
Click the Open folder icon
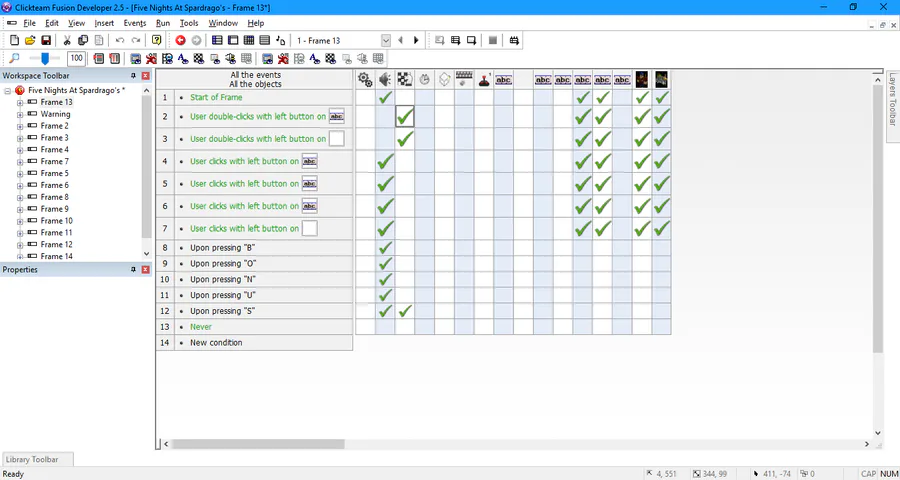pyautogui.click(x=30, y=40)
